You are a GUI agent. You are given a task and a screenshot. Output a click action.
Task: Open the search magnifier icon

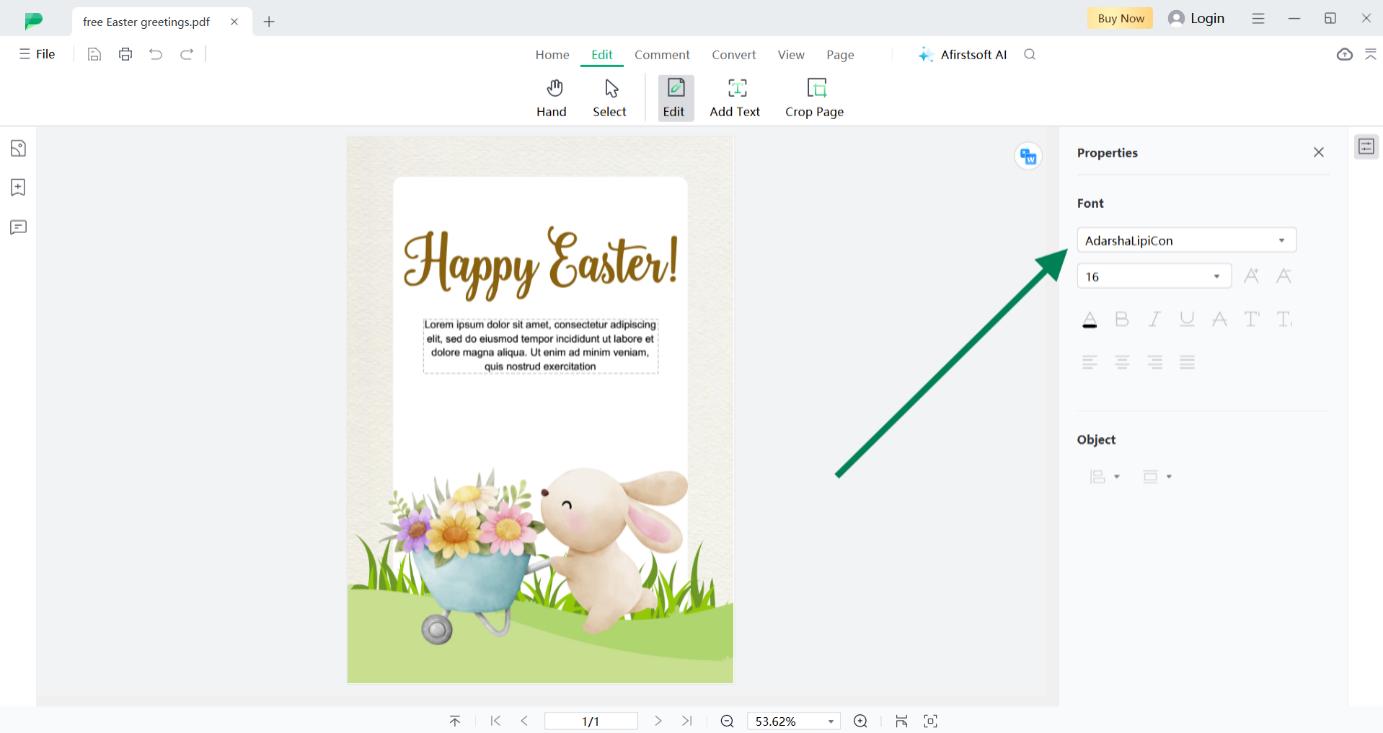pos(1030,54)
